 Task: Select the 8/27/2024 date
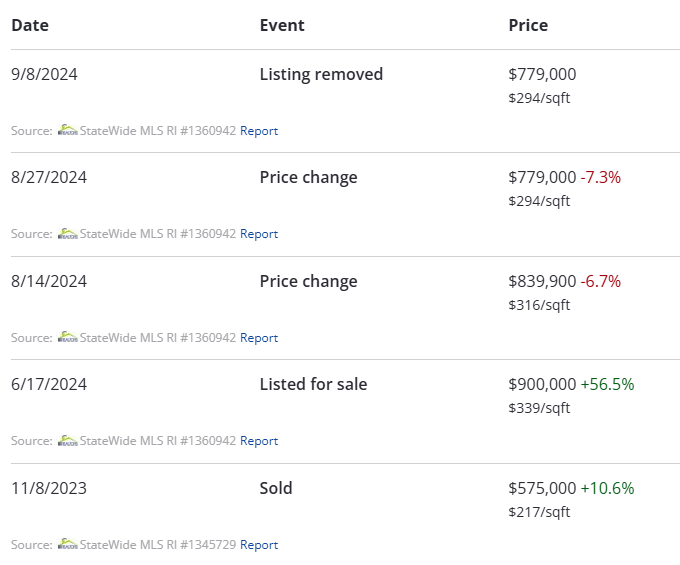[49, 177]
